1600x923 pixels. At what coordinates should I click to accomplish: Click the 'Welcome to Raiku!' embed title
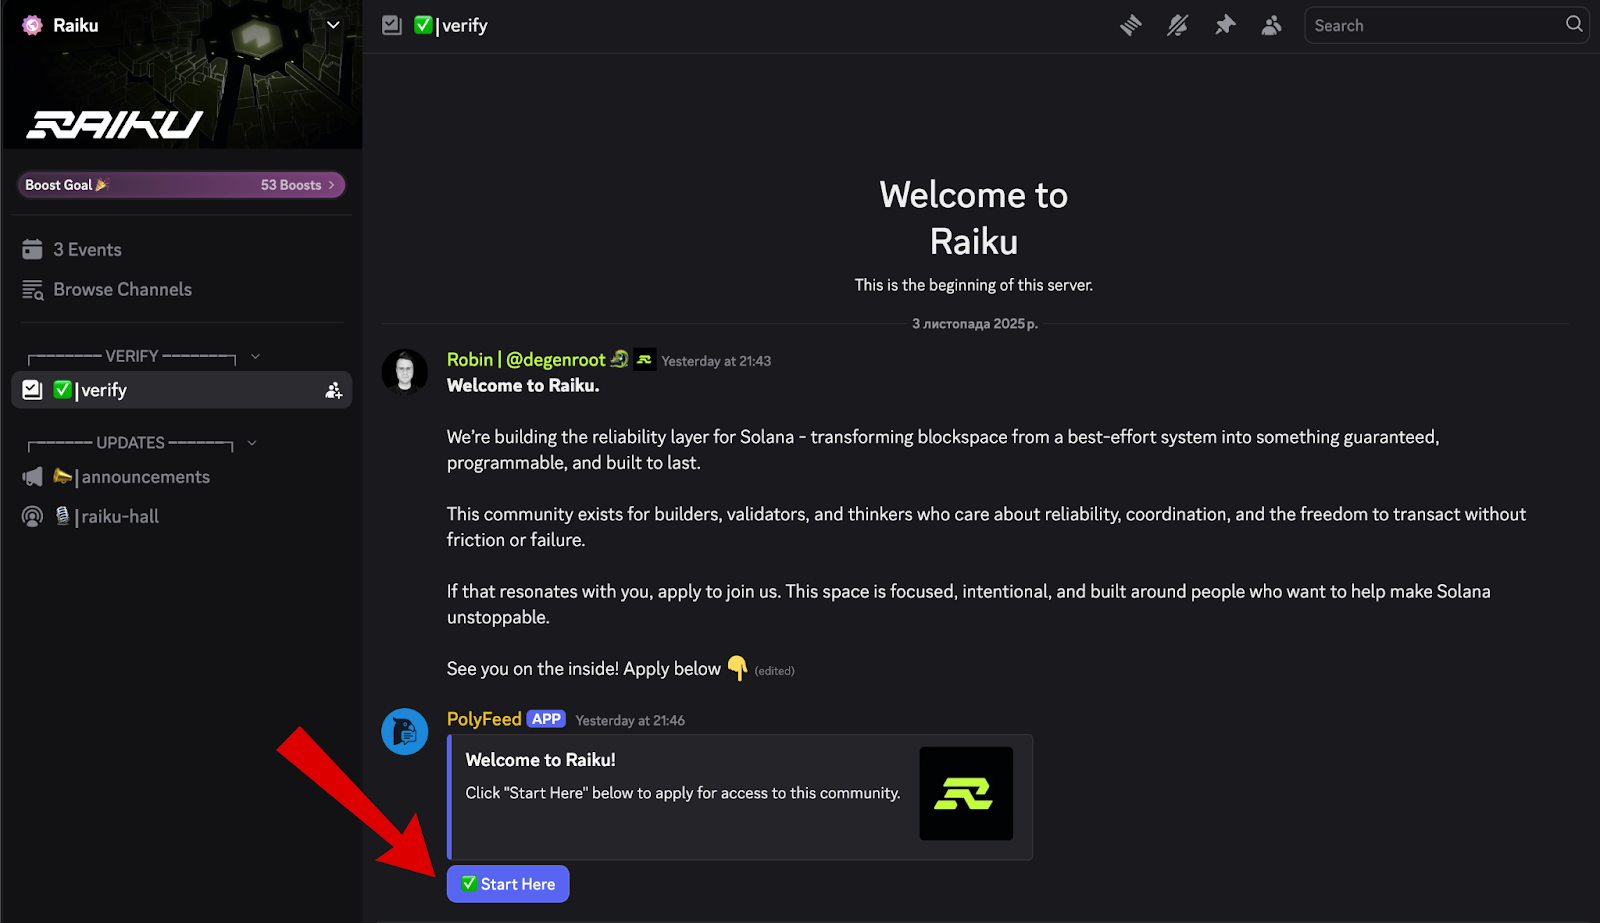[x=541, y=760]
